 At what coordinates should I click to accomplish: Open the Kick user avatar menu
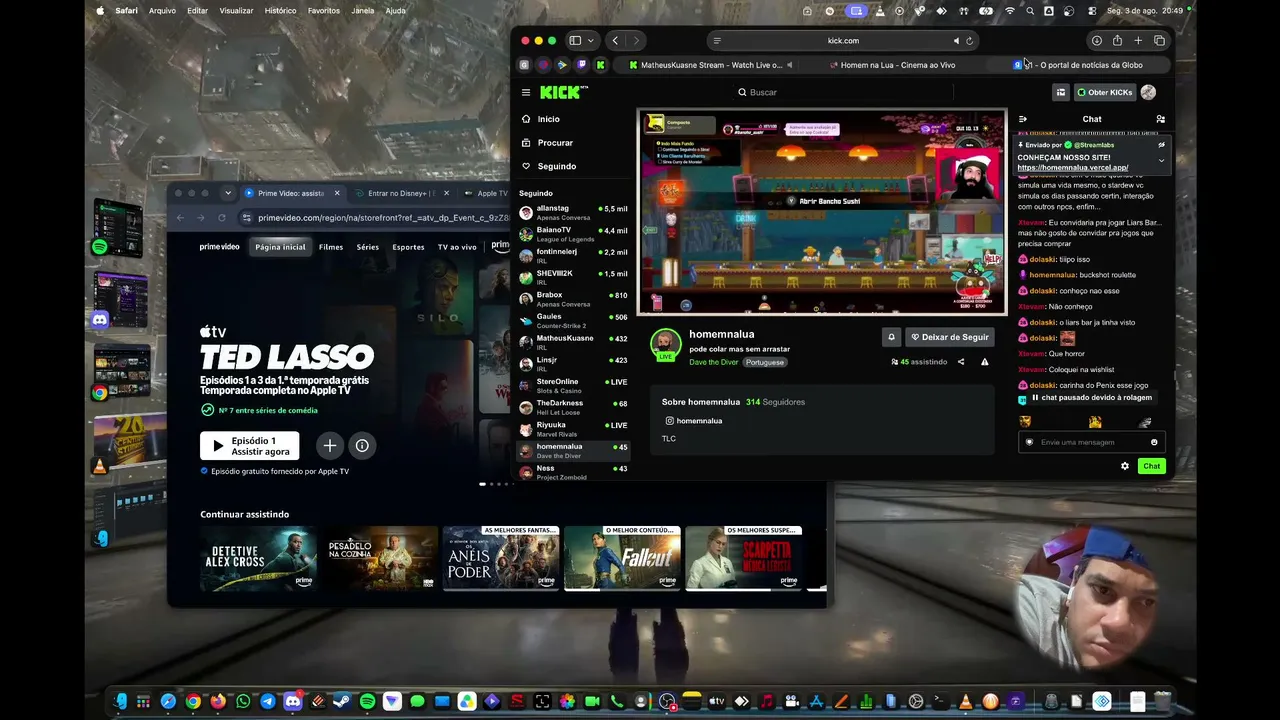pos(1148,92)
